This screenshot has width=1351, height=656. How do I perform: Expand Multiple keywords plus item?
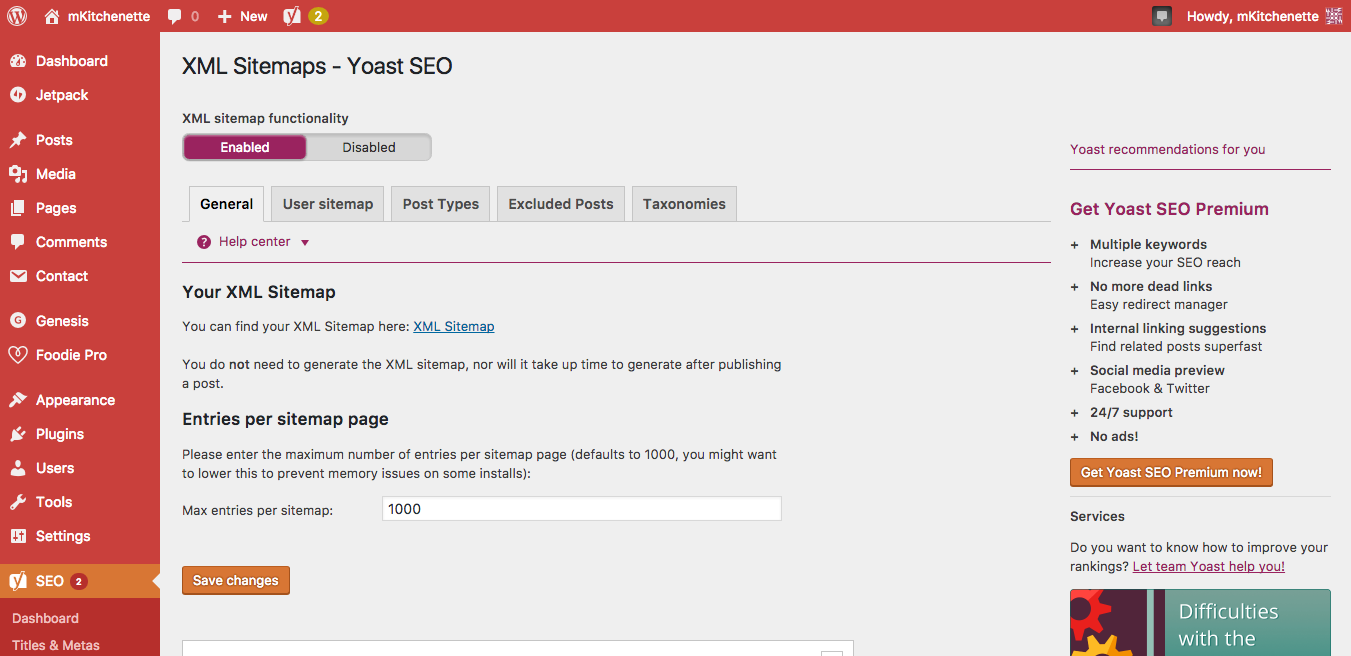click(1075, 245)
